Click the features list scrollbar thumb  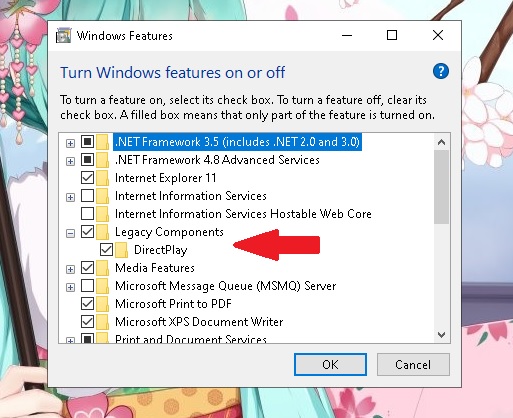(x=441, y=187)
